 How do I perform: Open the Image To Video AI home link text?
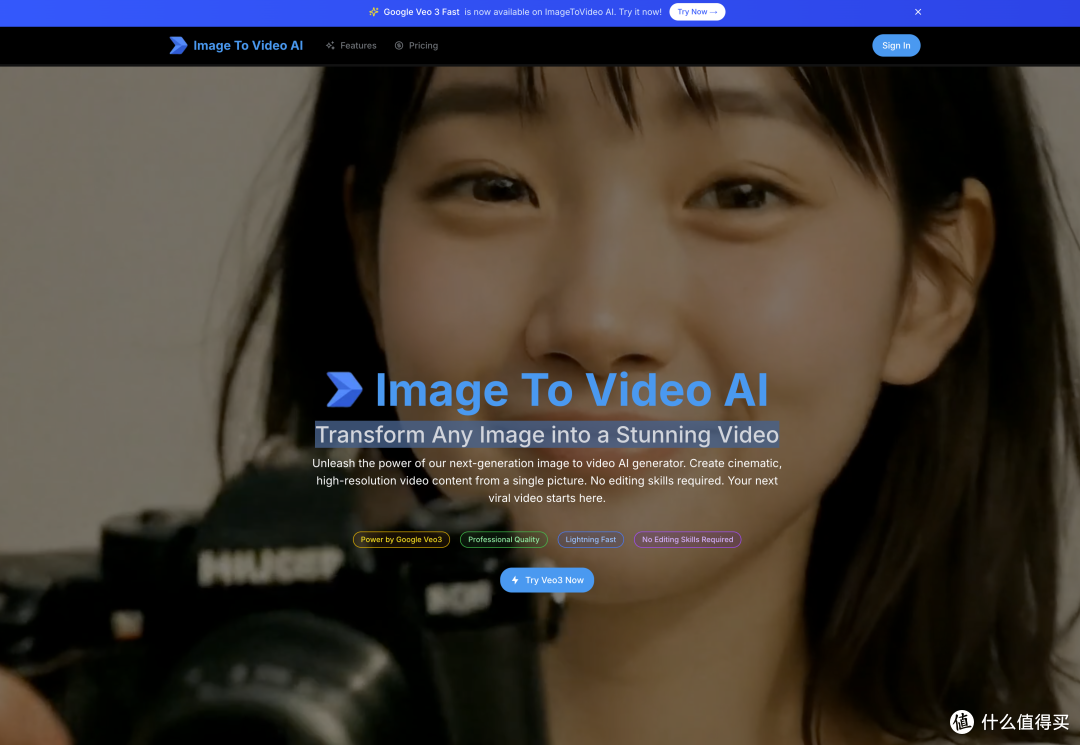248,45
